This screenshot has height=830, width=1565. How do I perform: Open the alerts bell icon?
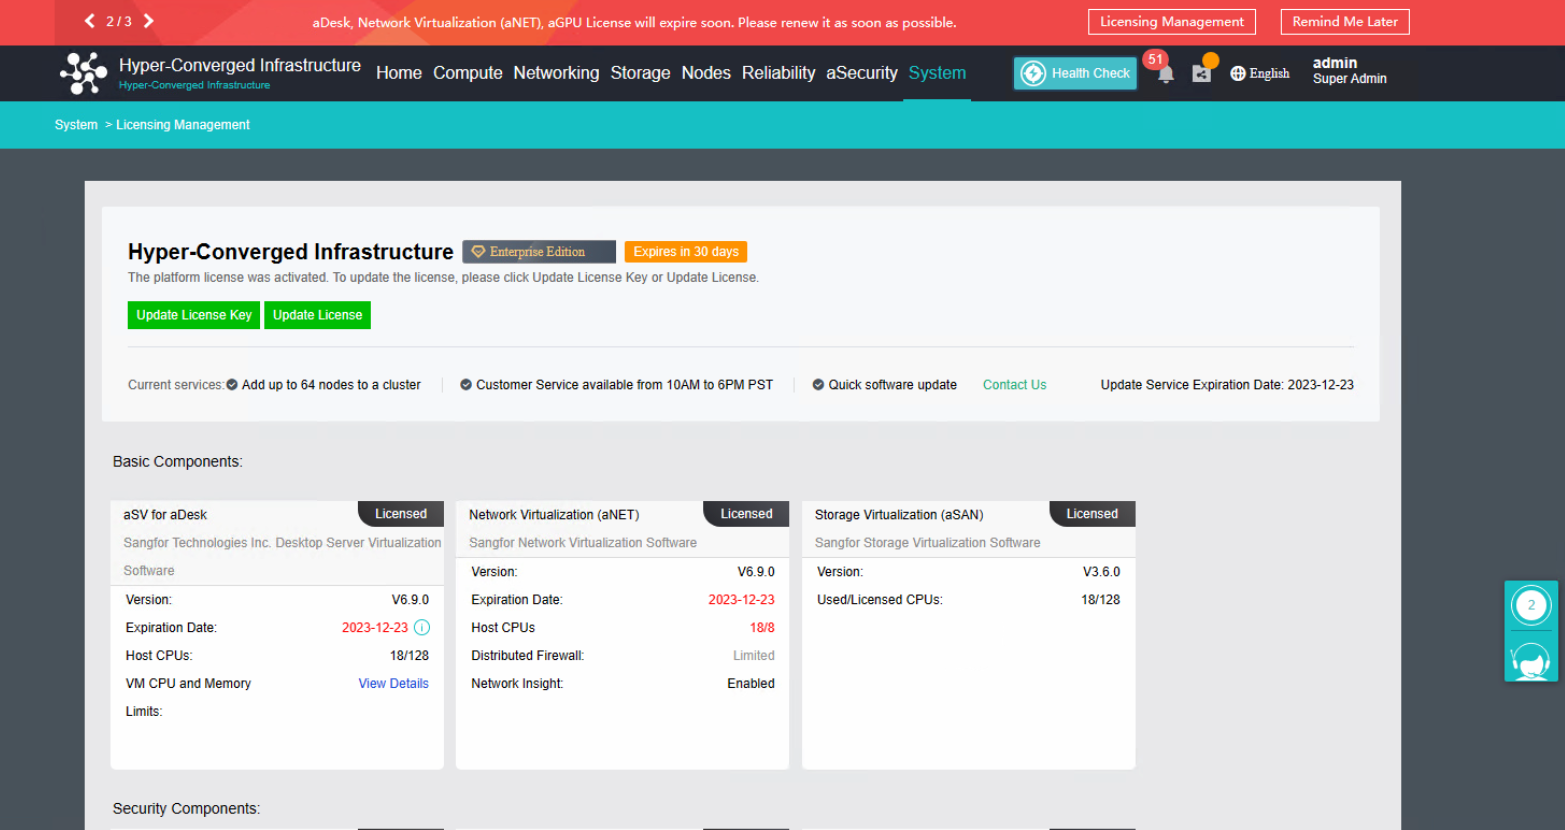point(1165,74)
